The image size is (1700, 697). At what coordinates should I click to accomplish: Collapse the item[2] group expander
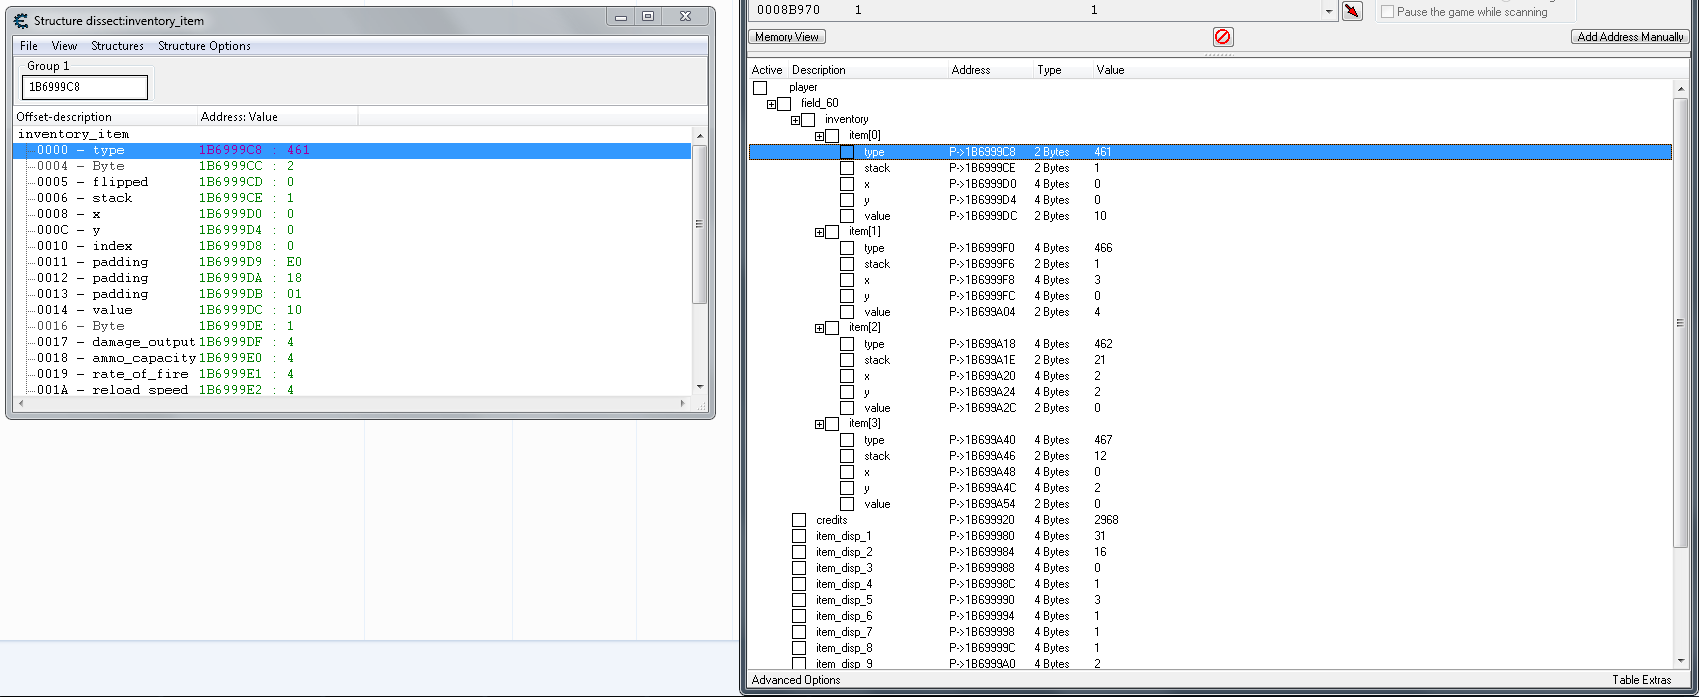point(819,328)
